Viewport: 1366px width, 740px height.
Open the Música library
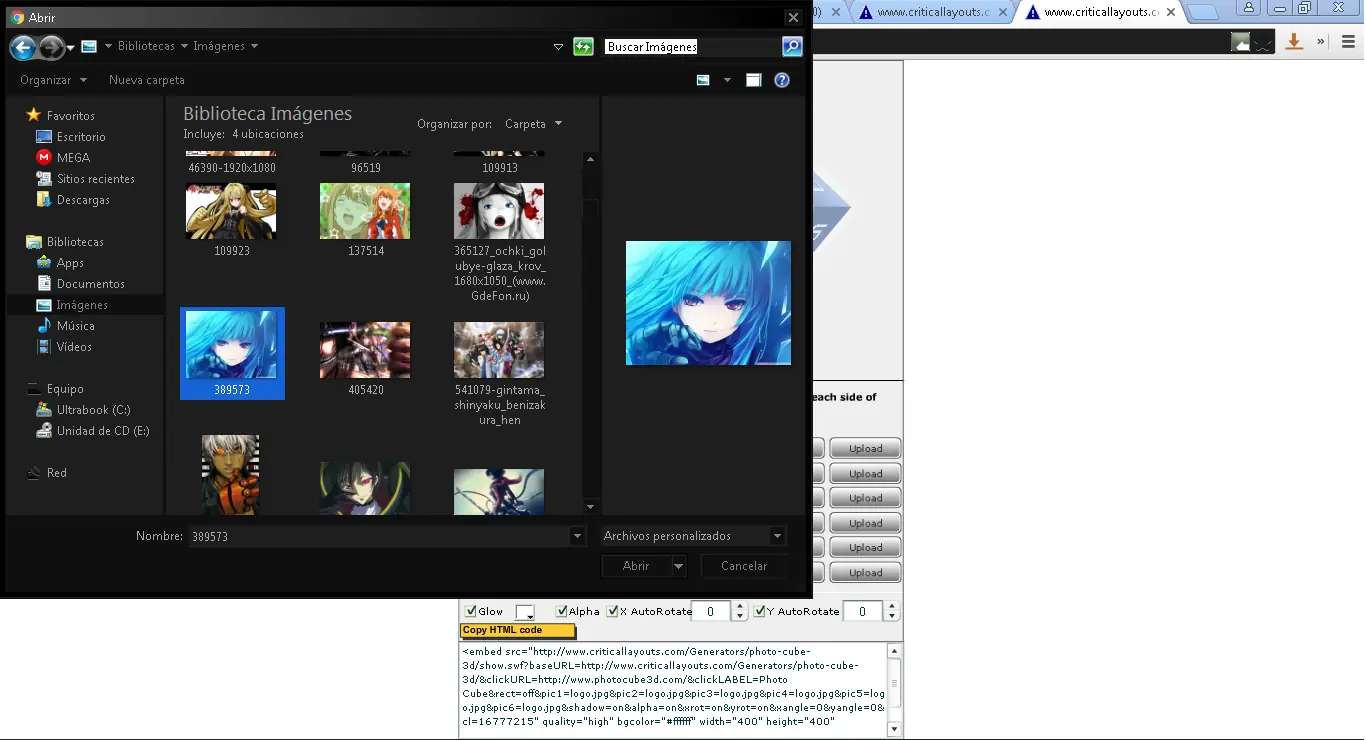pos(65,326)
